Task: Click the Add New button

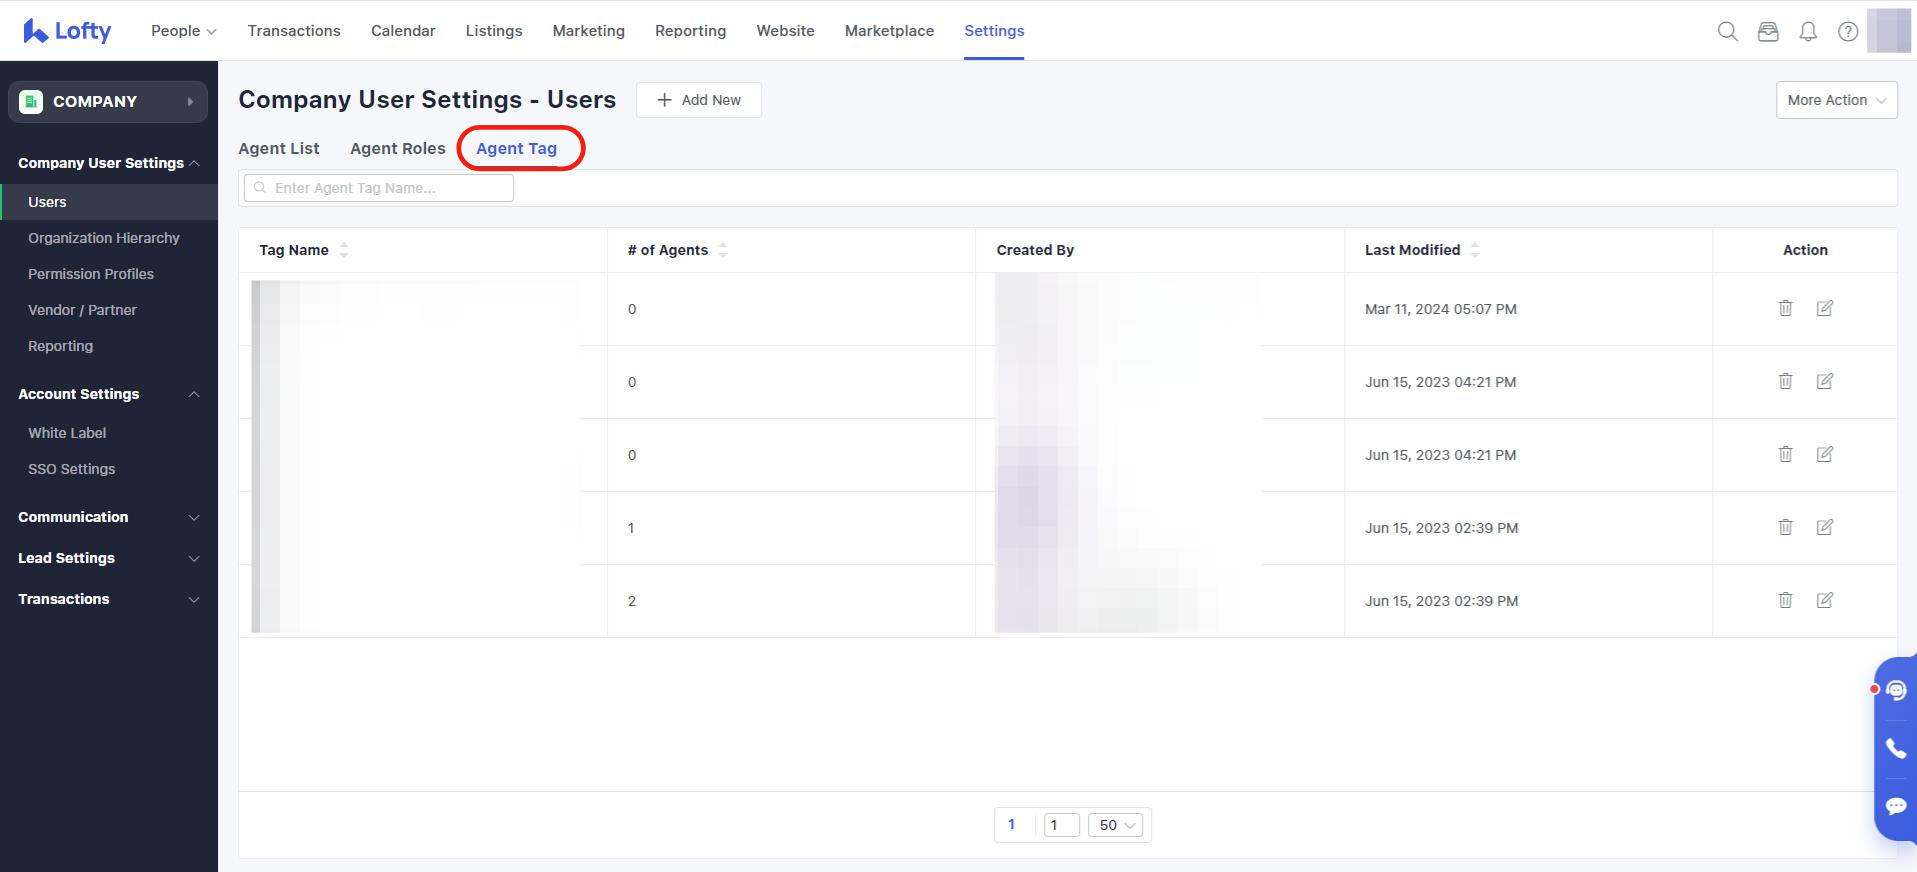Action: pyautogui.click(x=698, y=100)
